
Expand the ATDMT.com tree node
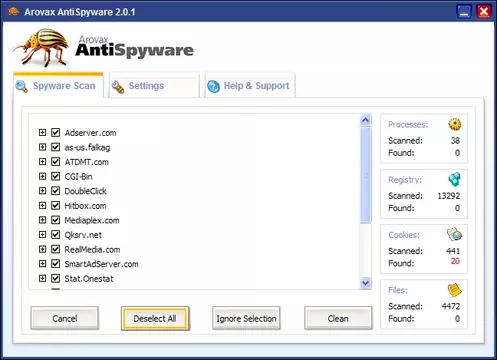tap(42, 162)
